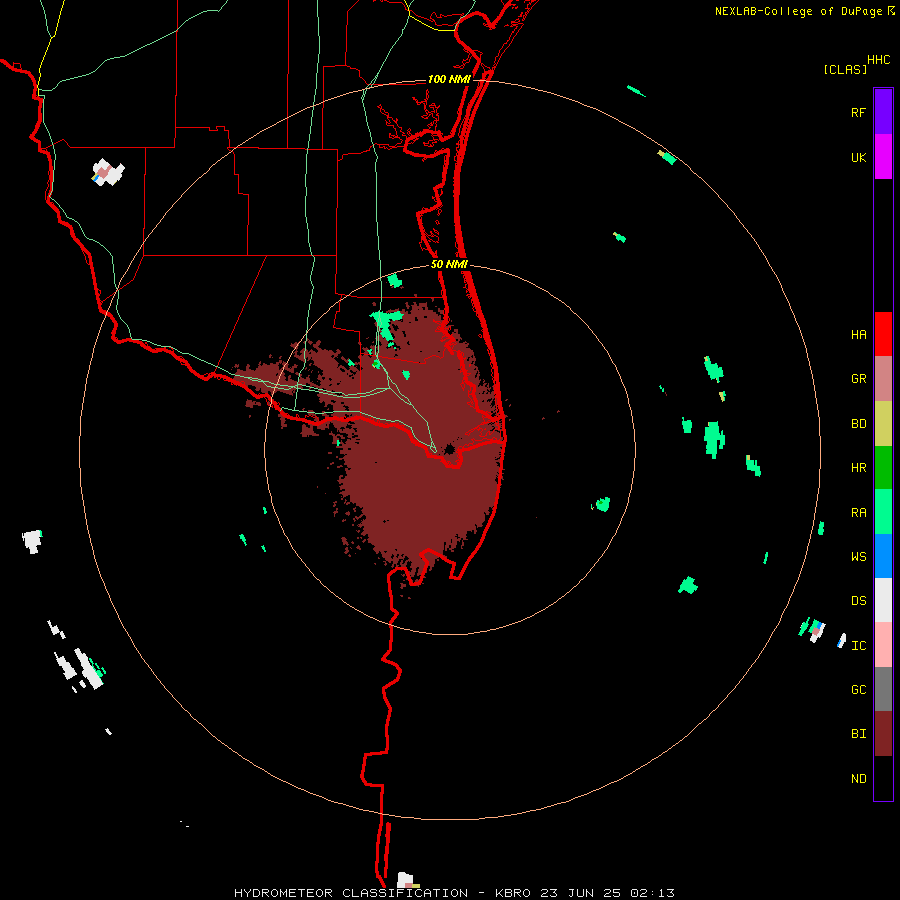Click the HR dark green legend swatch
Screen dimensions: 900x900
click(x=883, y=468)
